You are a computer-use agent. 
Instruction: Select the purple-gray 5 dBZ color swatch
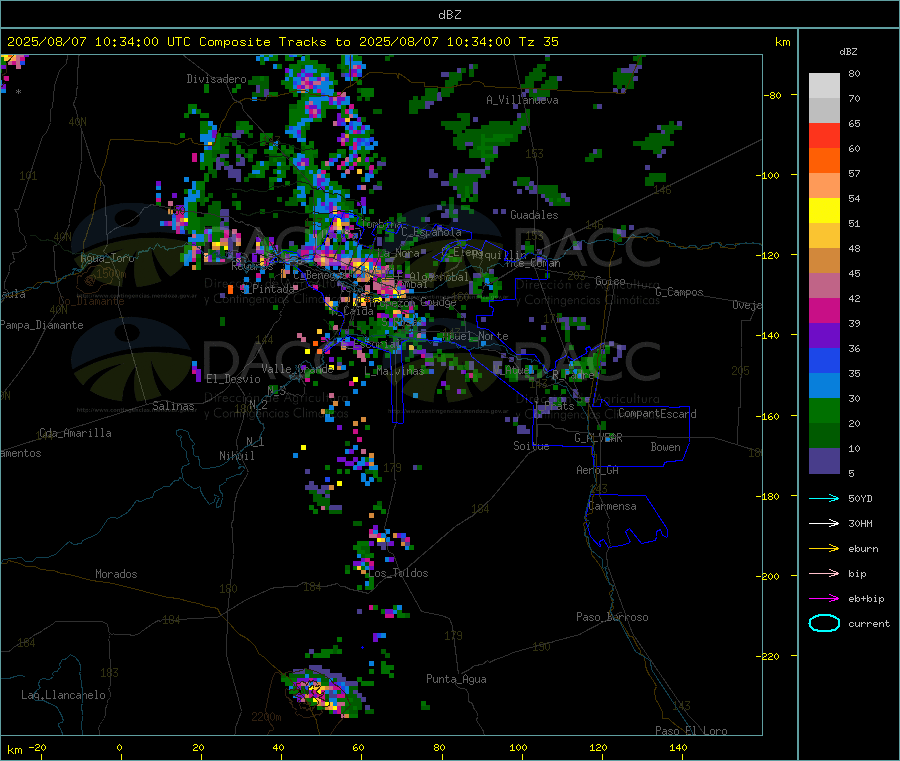pos(824,461)
